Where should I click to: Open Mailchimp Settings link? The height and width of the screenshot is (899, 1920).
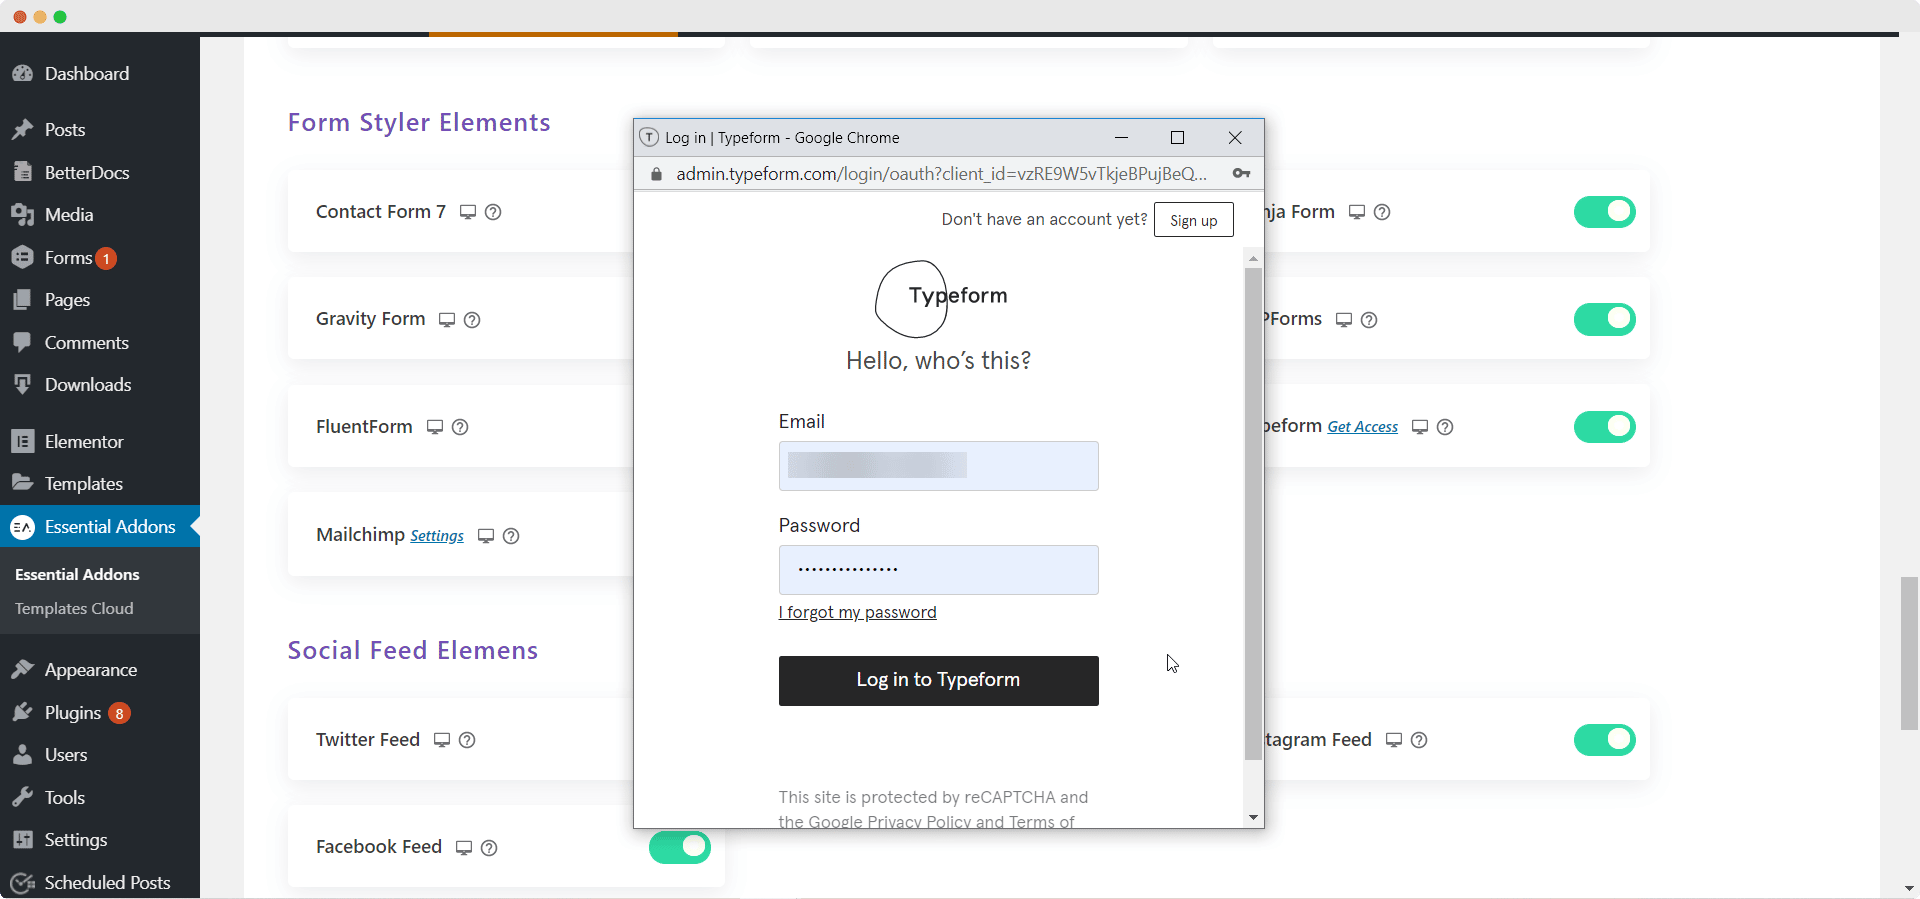click(437, 536)
